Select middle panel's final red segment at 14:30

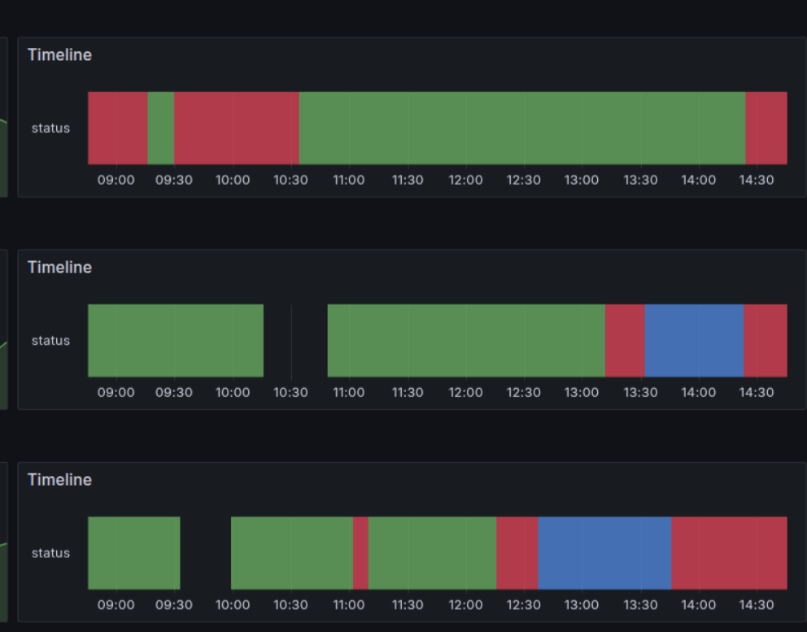(x=765, y=341)
